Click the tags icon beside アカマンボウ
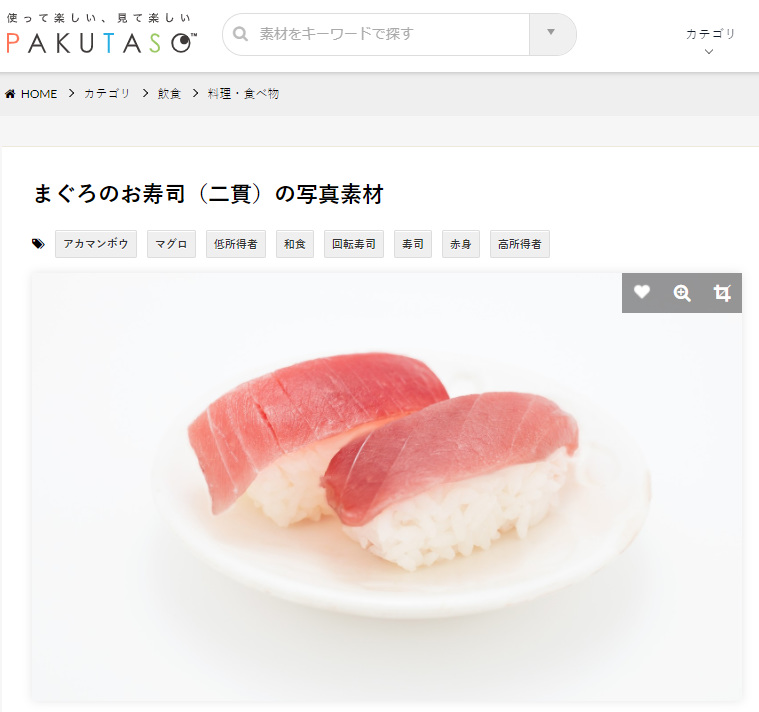 tap(38, 243)
